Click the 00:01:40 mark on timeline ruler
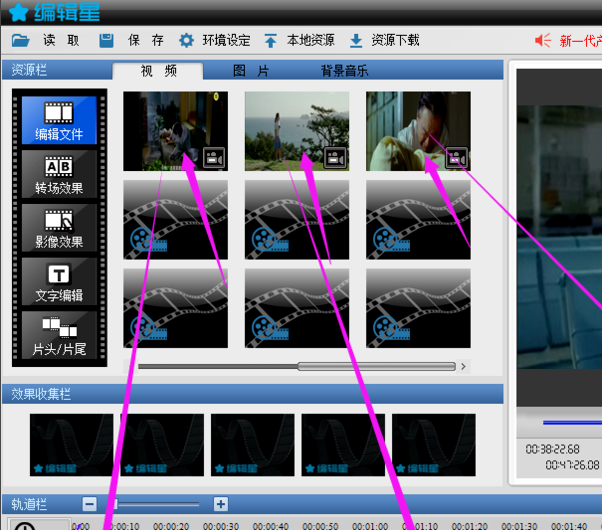The height and width of the screenshot is (530, 602). pyautogui.click(x=569, y=526)
